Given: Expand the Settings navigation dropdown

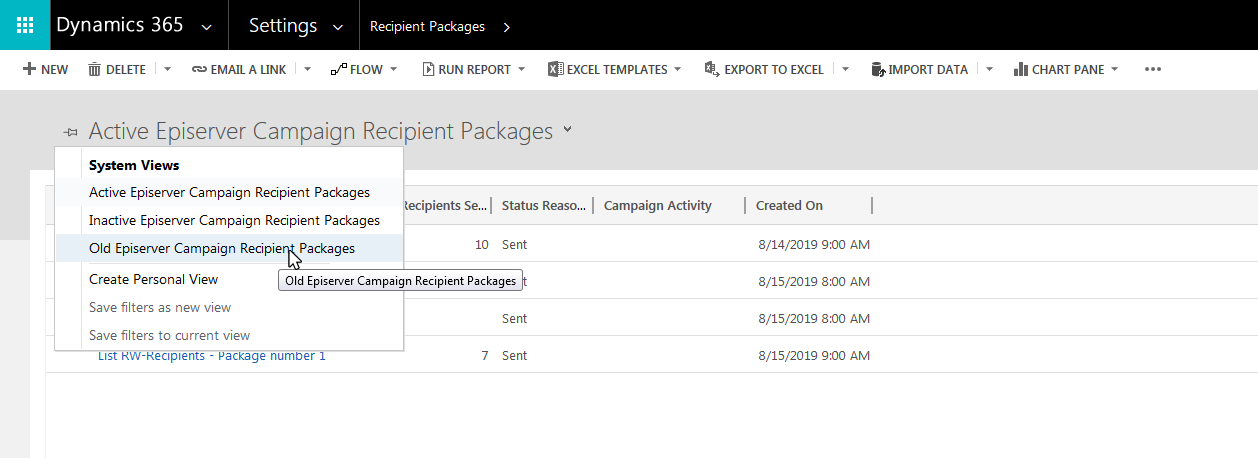Looking at the screenshot, I should (338, 27).
